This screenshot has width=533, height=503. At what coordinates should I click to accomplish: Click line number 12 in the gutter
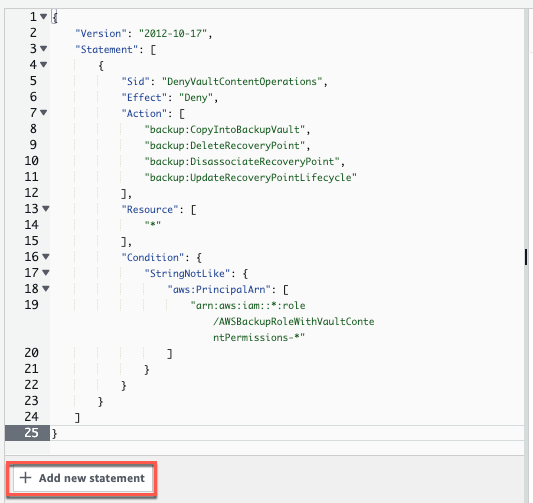31,193
